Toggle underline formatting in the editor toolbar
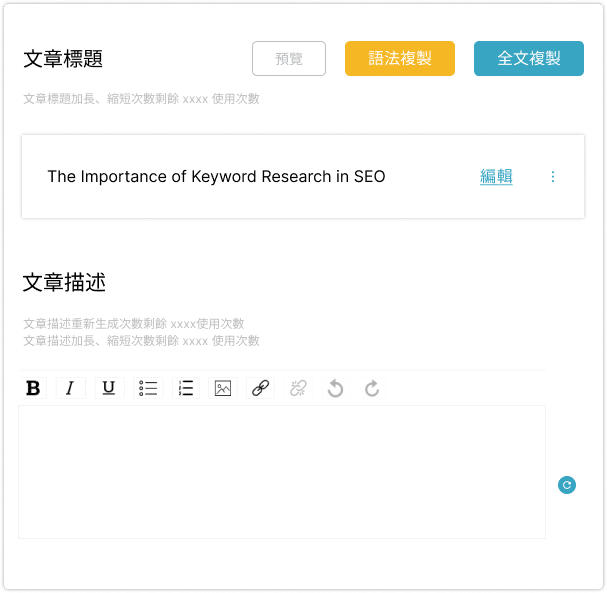 (109, 388)
